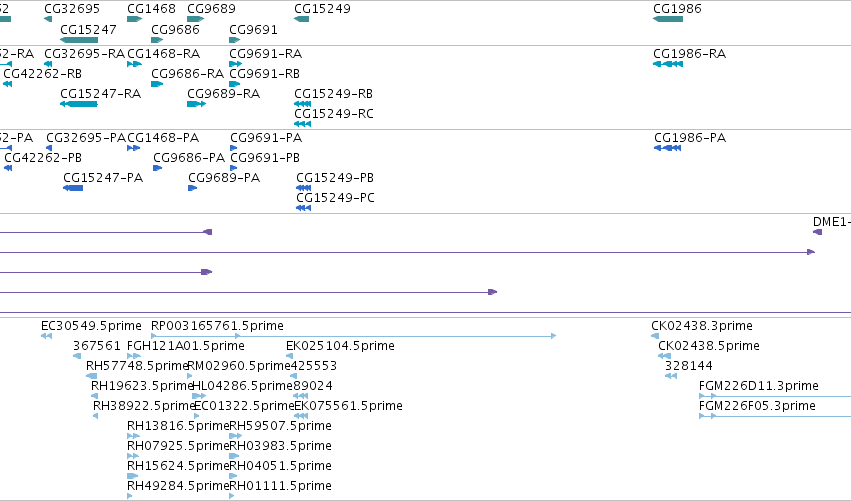Click the CG15249-PB protein label
The height and width of the screenshot is (501, 851).
point(335,178)
